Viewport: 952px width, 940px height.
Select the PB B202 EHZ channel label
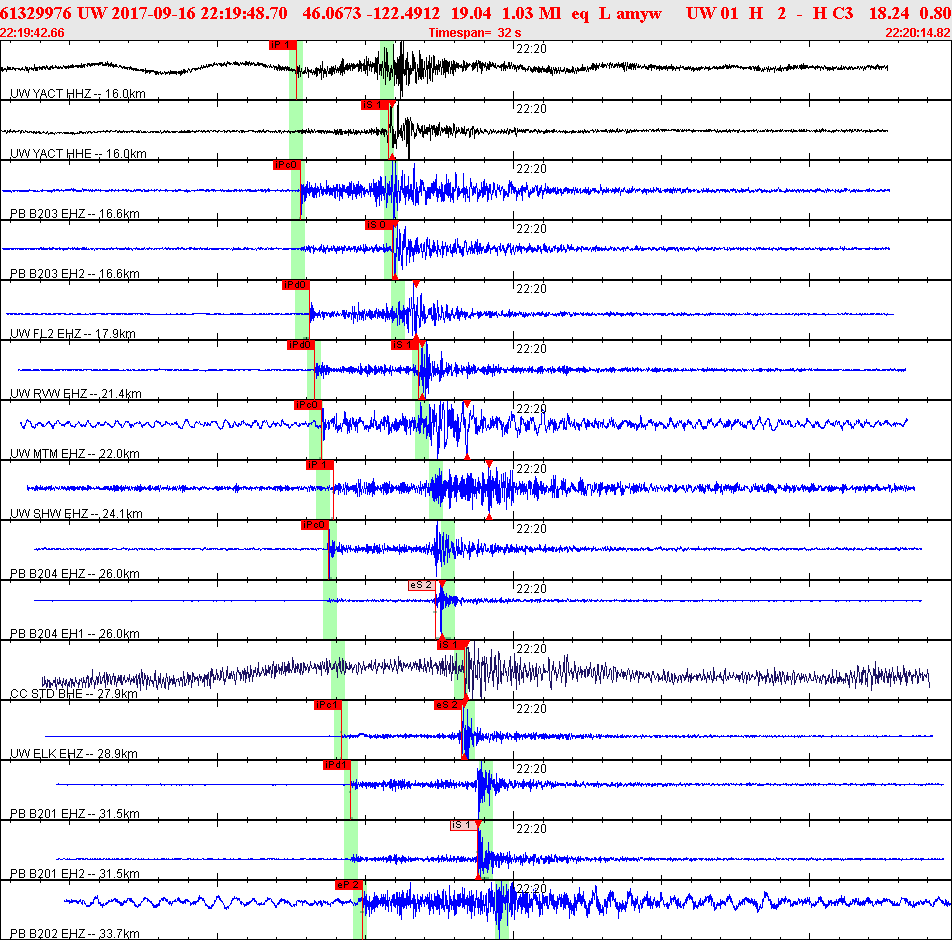(x=75, y=933)
